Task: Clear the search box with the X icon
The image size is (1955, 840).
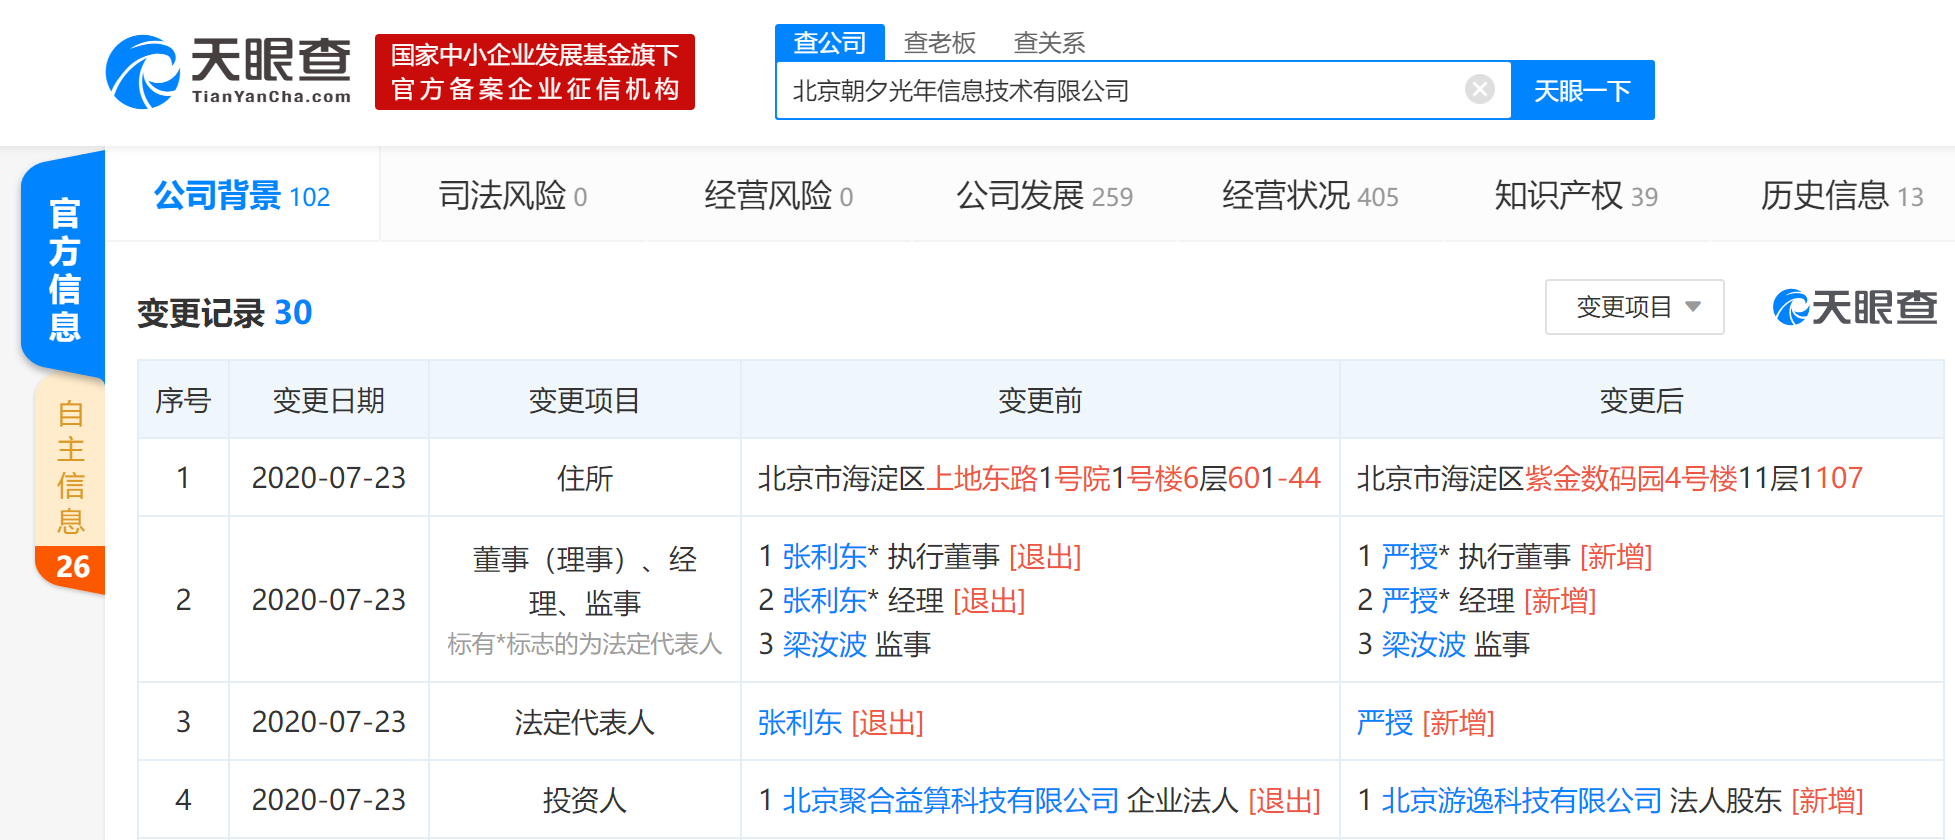Action: click(x=1480, y=90)
